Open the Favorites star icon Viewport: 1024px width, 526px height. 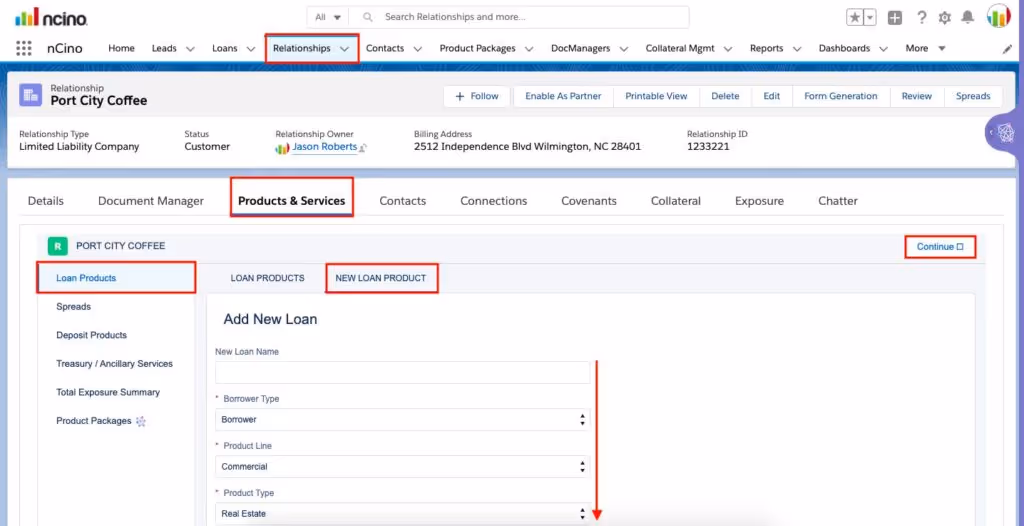point(854,18)
